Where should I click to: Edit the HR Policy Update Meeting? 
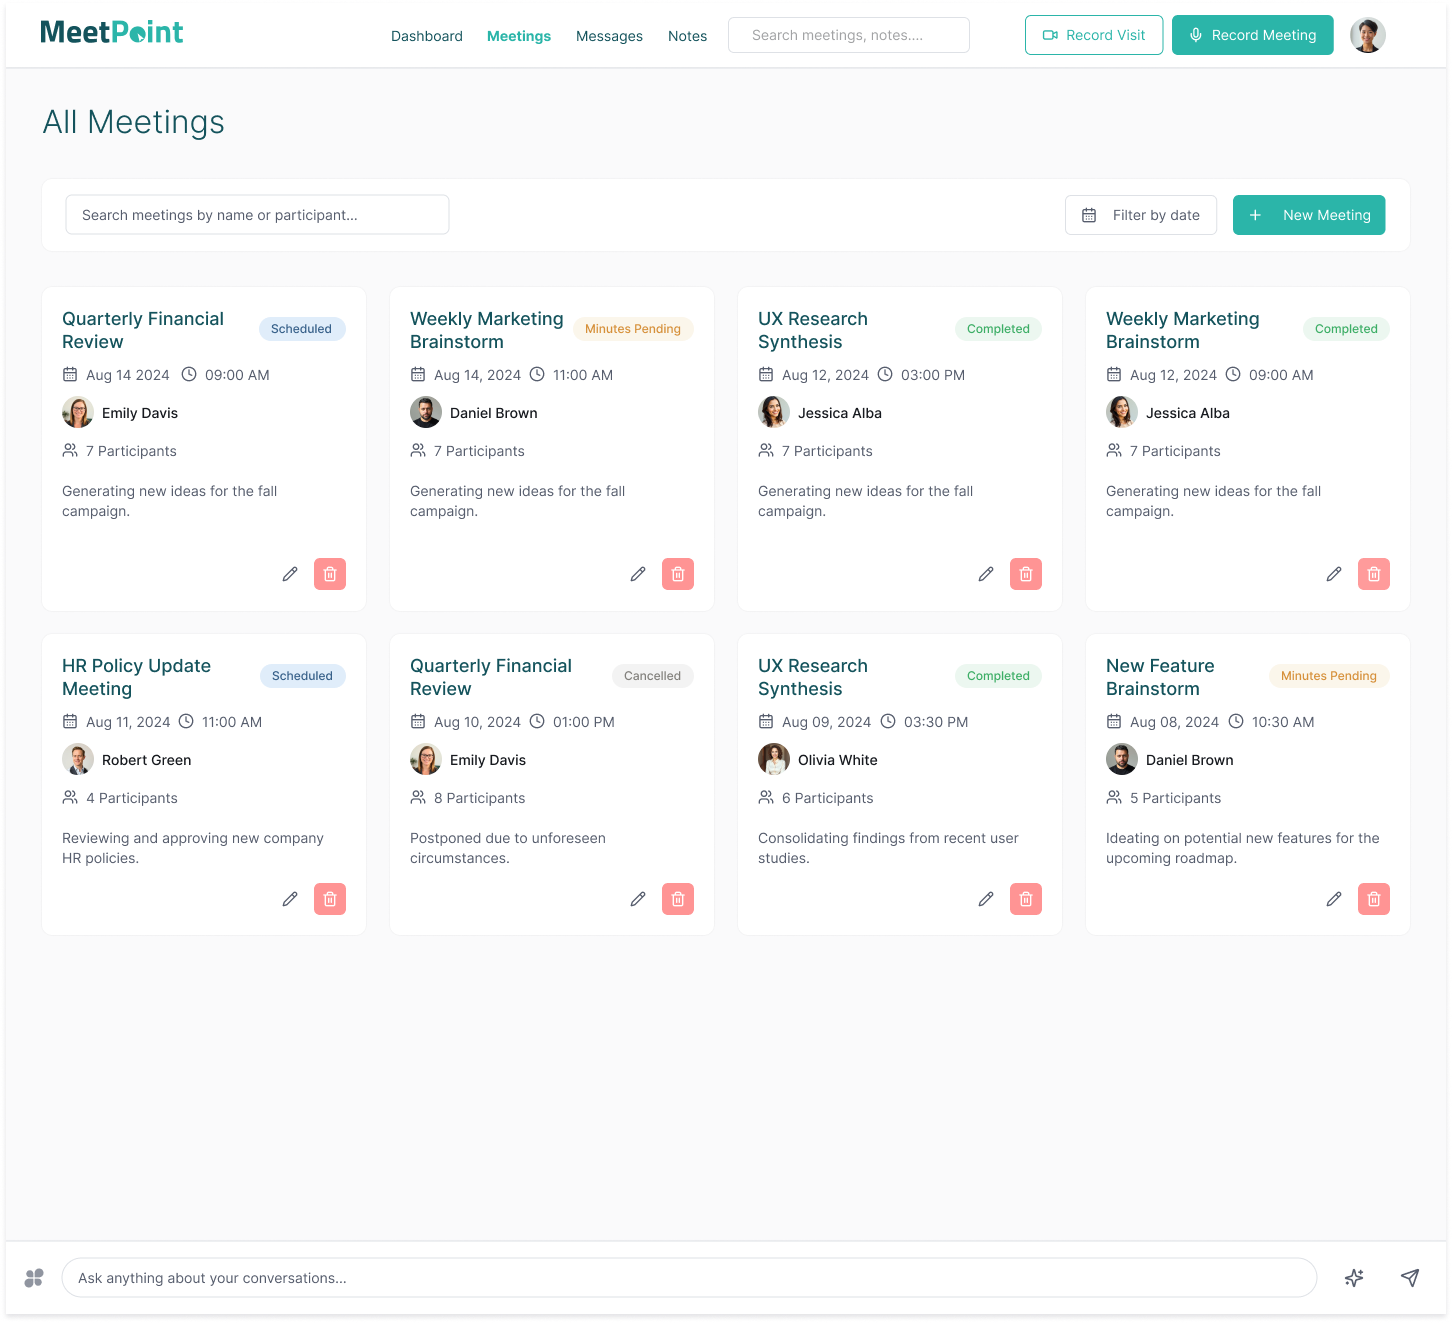[x=290, y=899]
